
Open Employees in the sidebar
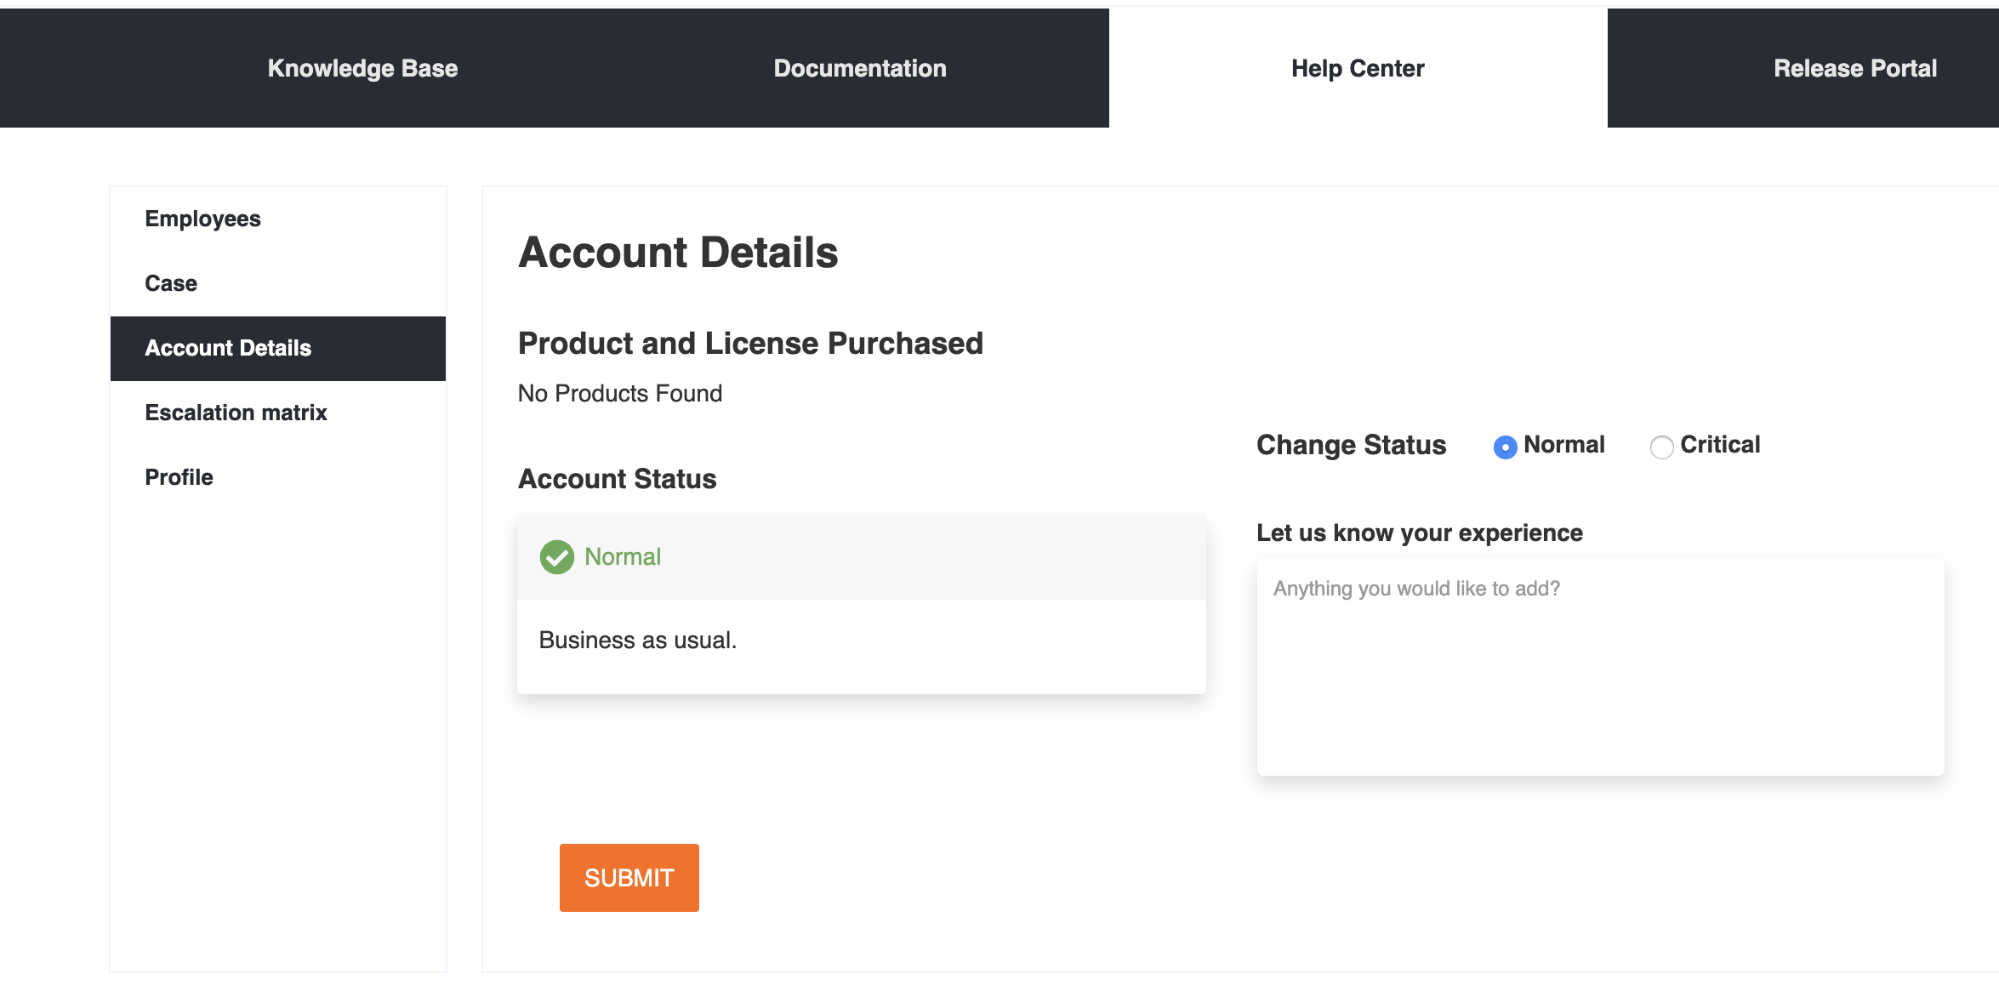click(x=203, y=219)
